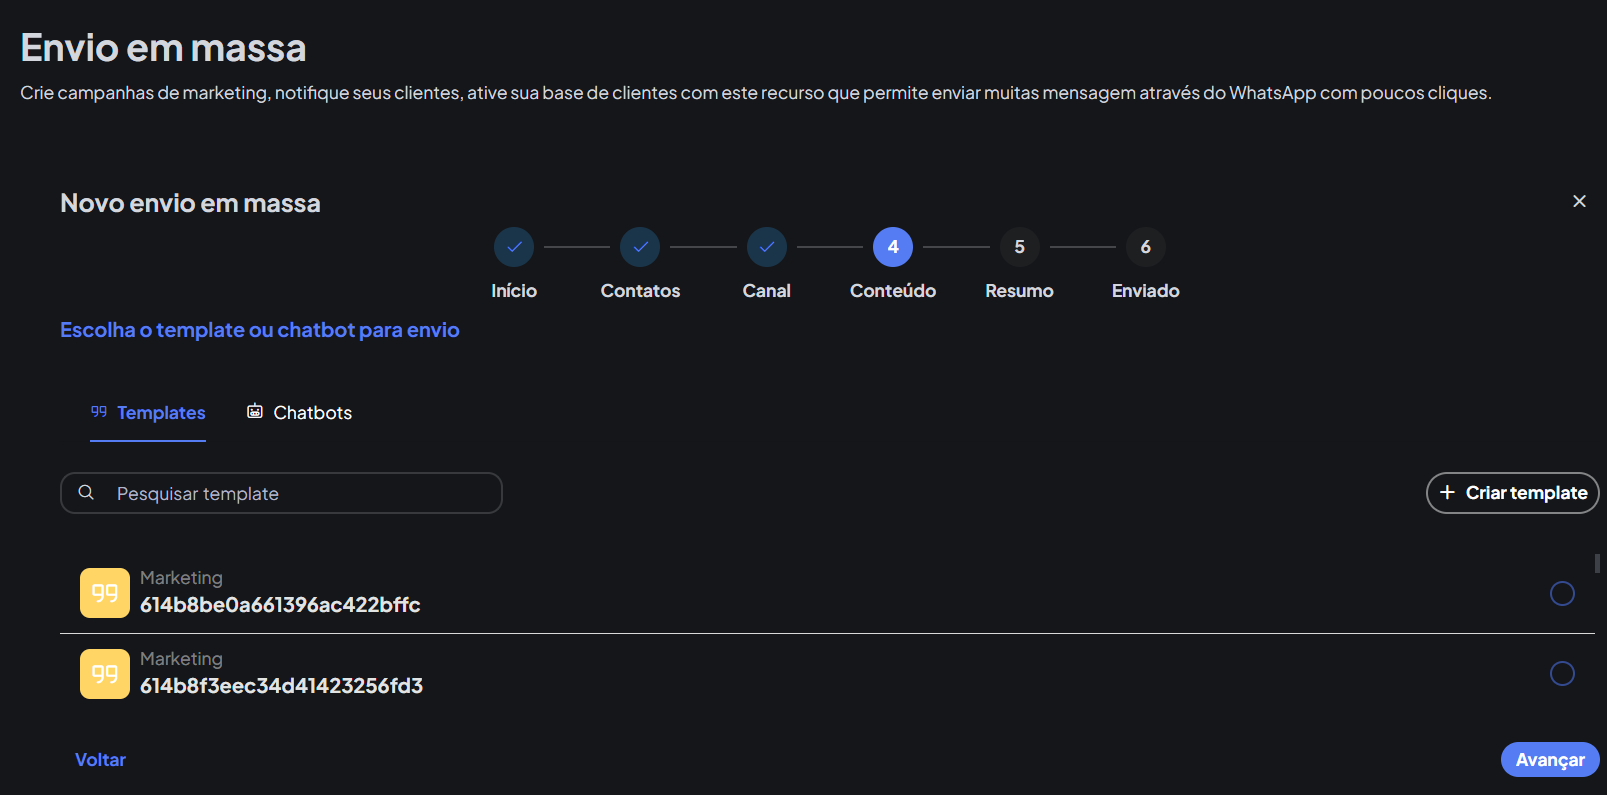Click the step 4 Conteúdo circle
1607x795 pixels.
893,247
